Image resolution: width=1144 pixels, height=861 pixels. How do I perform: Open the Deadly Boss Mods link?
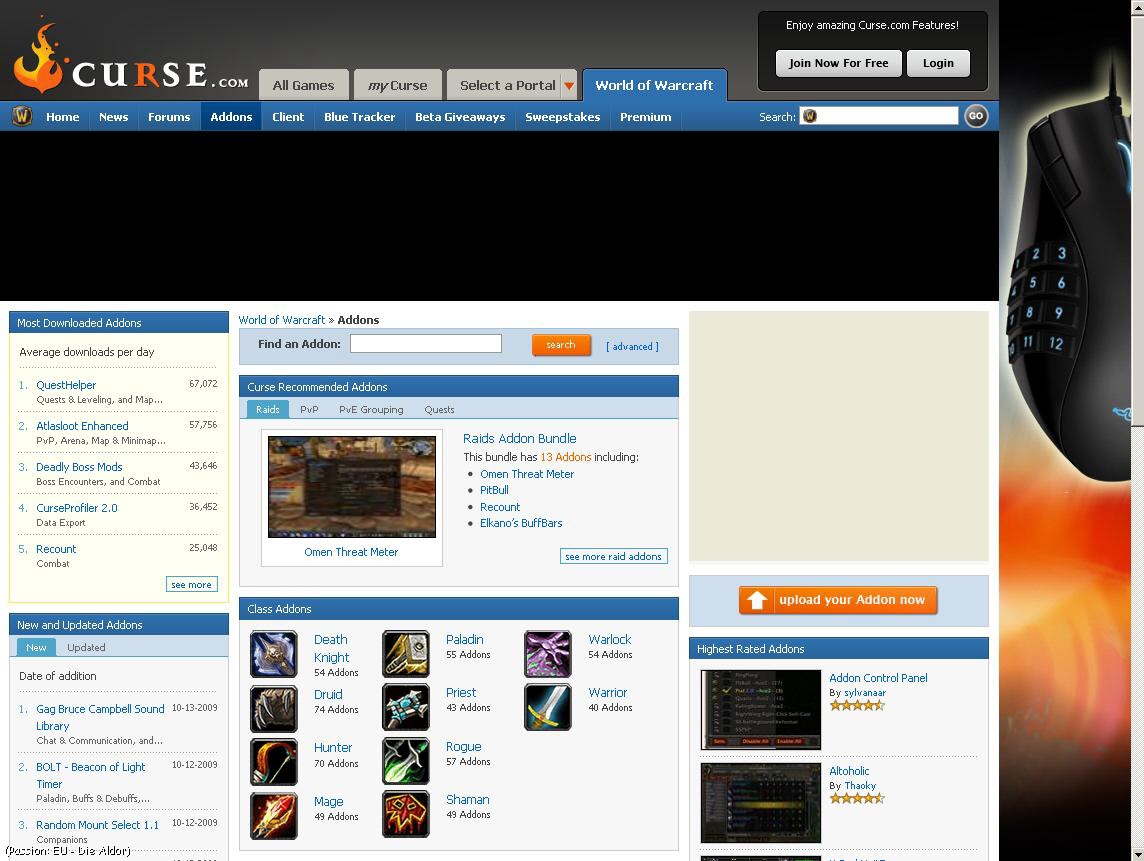tap(80, 467)
